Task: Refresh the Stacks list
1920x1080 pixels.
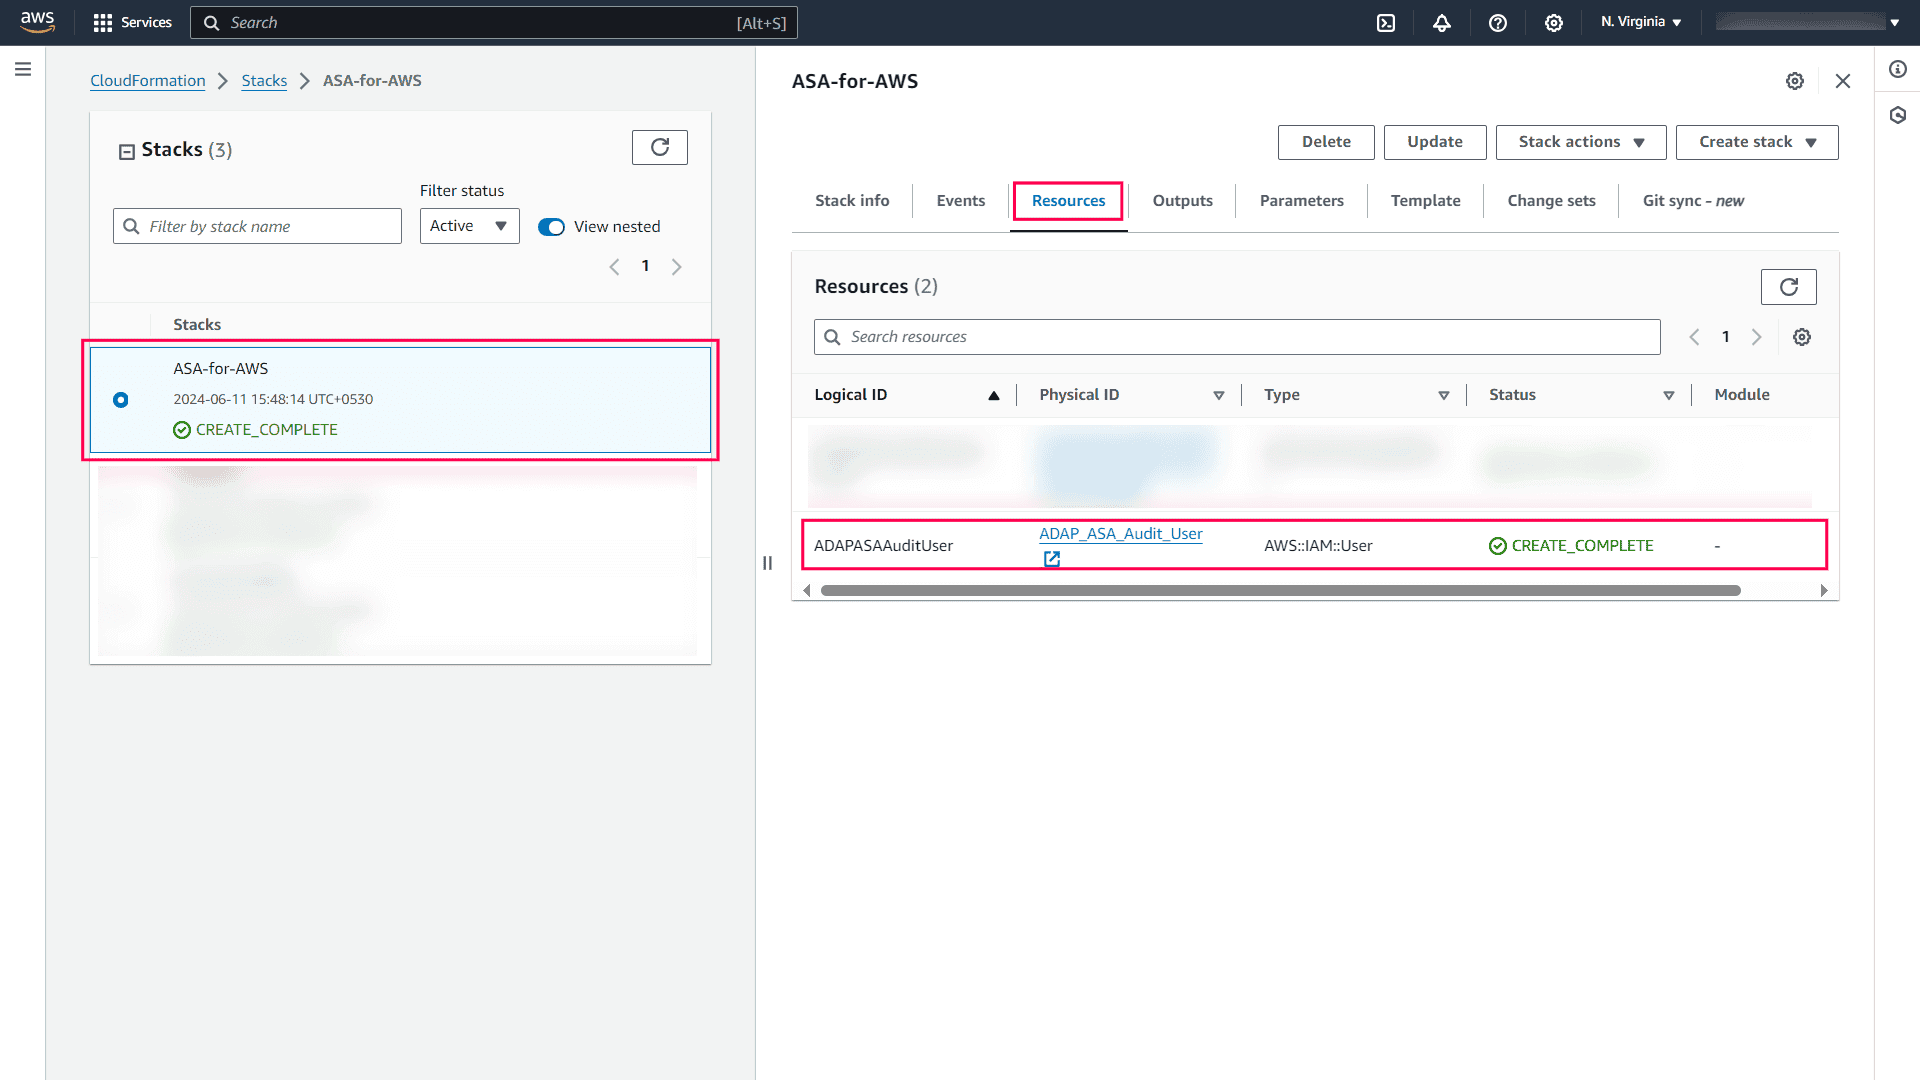Action: [659, 147]
